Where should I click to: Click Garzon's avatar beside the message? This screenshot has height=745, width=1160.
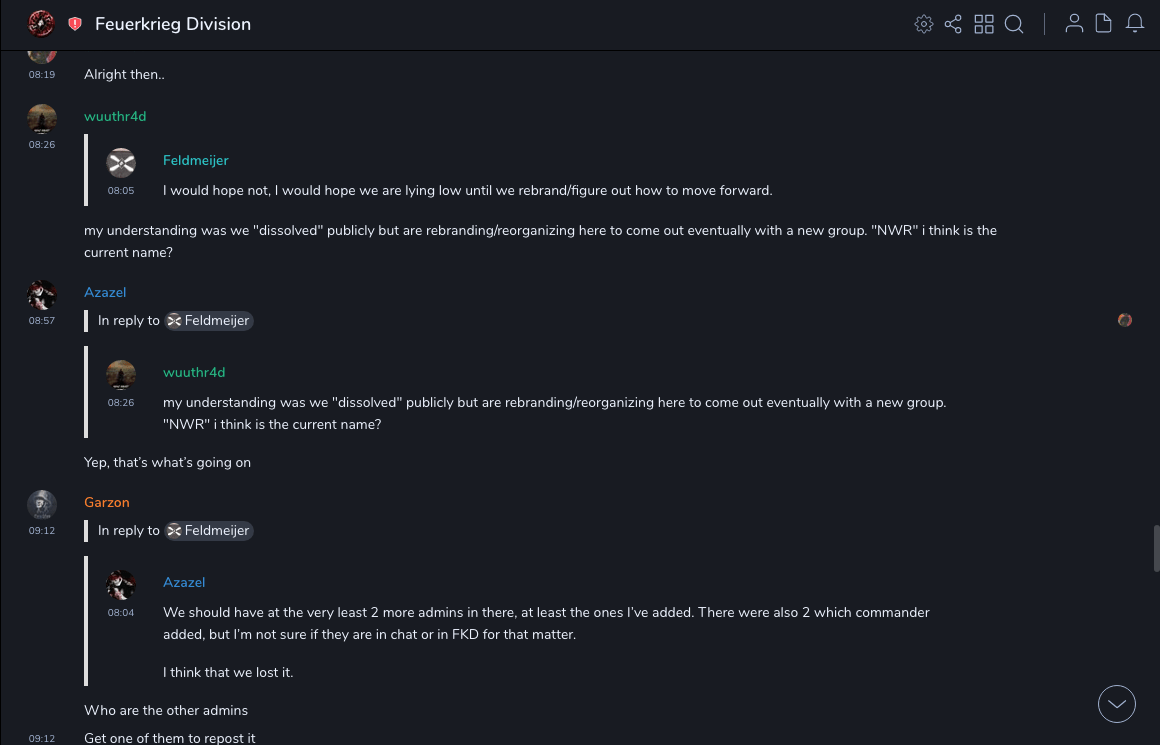click(x=42, y=504)
